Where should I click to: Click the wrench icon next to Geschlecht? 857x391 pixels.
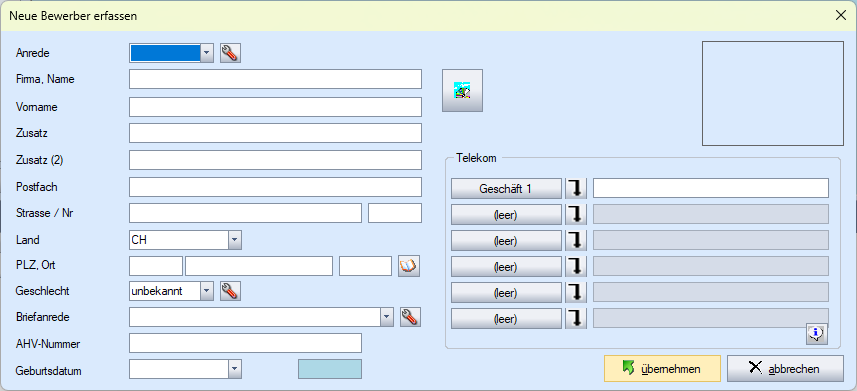tap(231, 291)
